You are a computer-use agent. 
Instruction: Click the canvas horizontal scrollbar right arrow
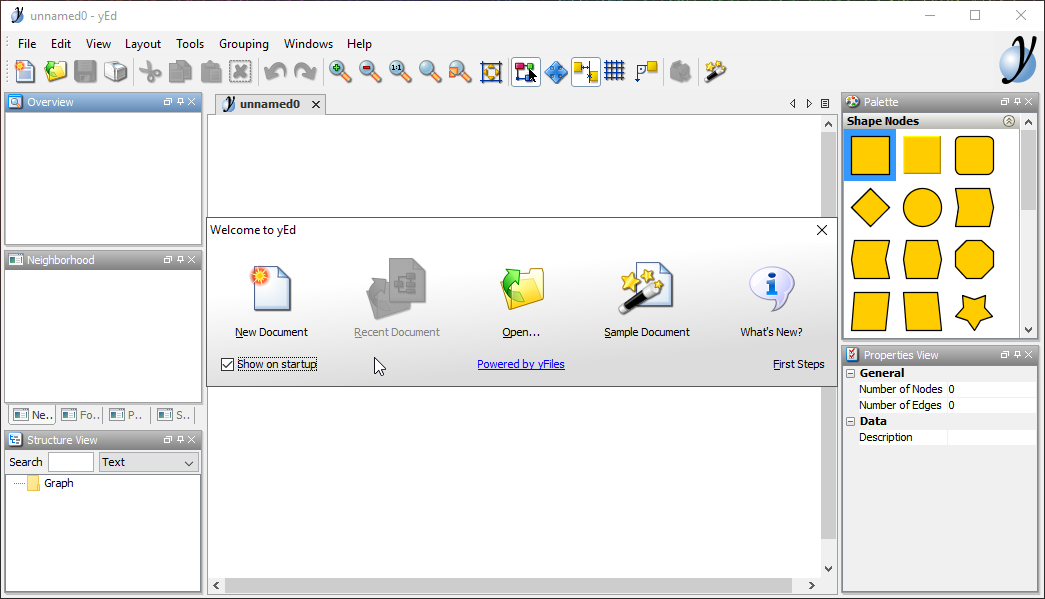812,586
